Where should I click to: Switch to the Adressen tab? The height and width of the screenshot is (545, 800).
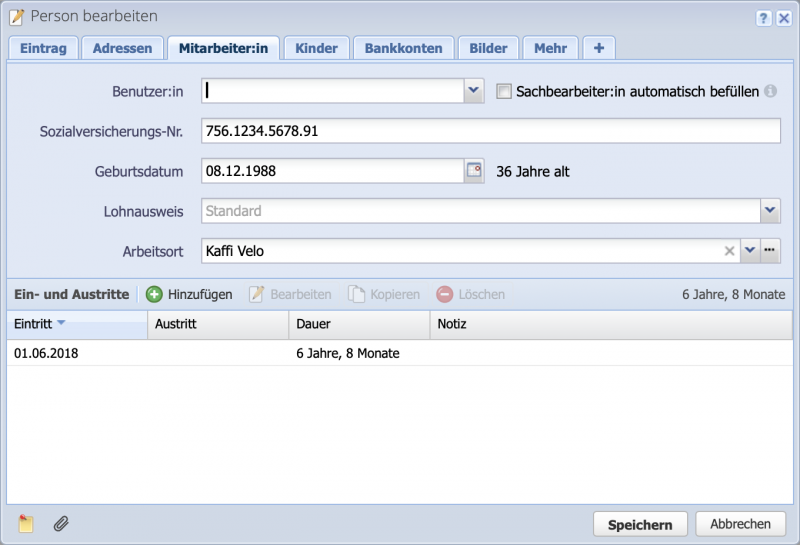pos(122,48)
